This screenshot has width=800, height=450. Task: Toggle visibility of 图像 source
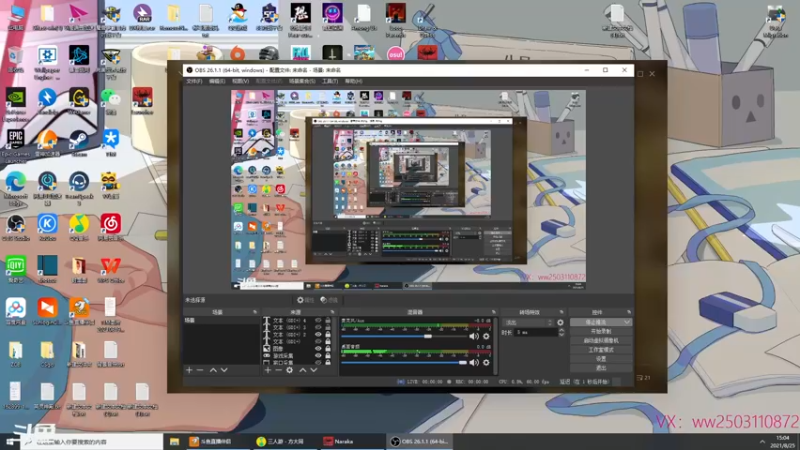[318, 348]
